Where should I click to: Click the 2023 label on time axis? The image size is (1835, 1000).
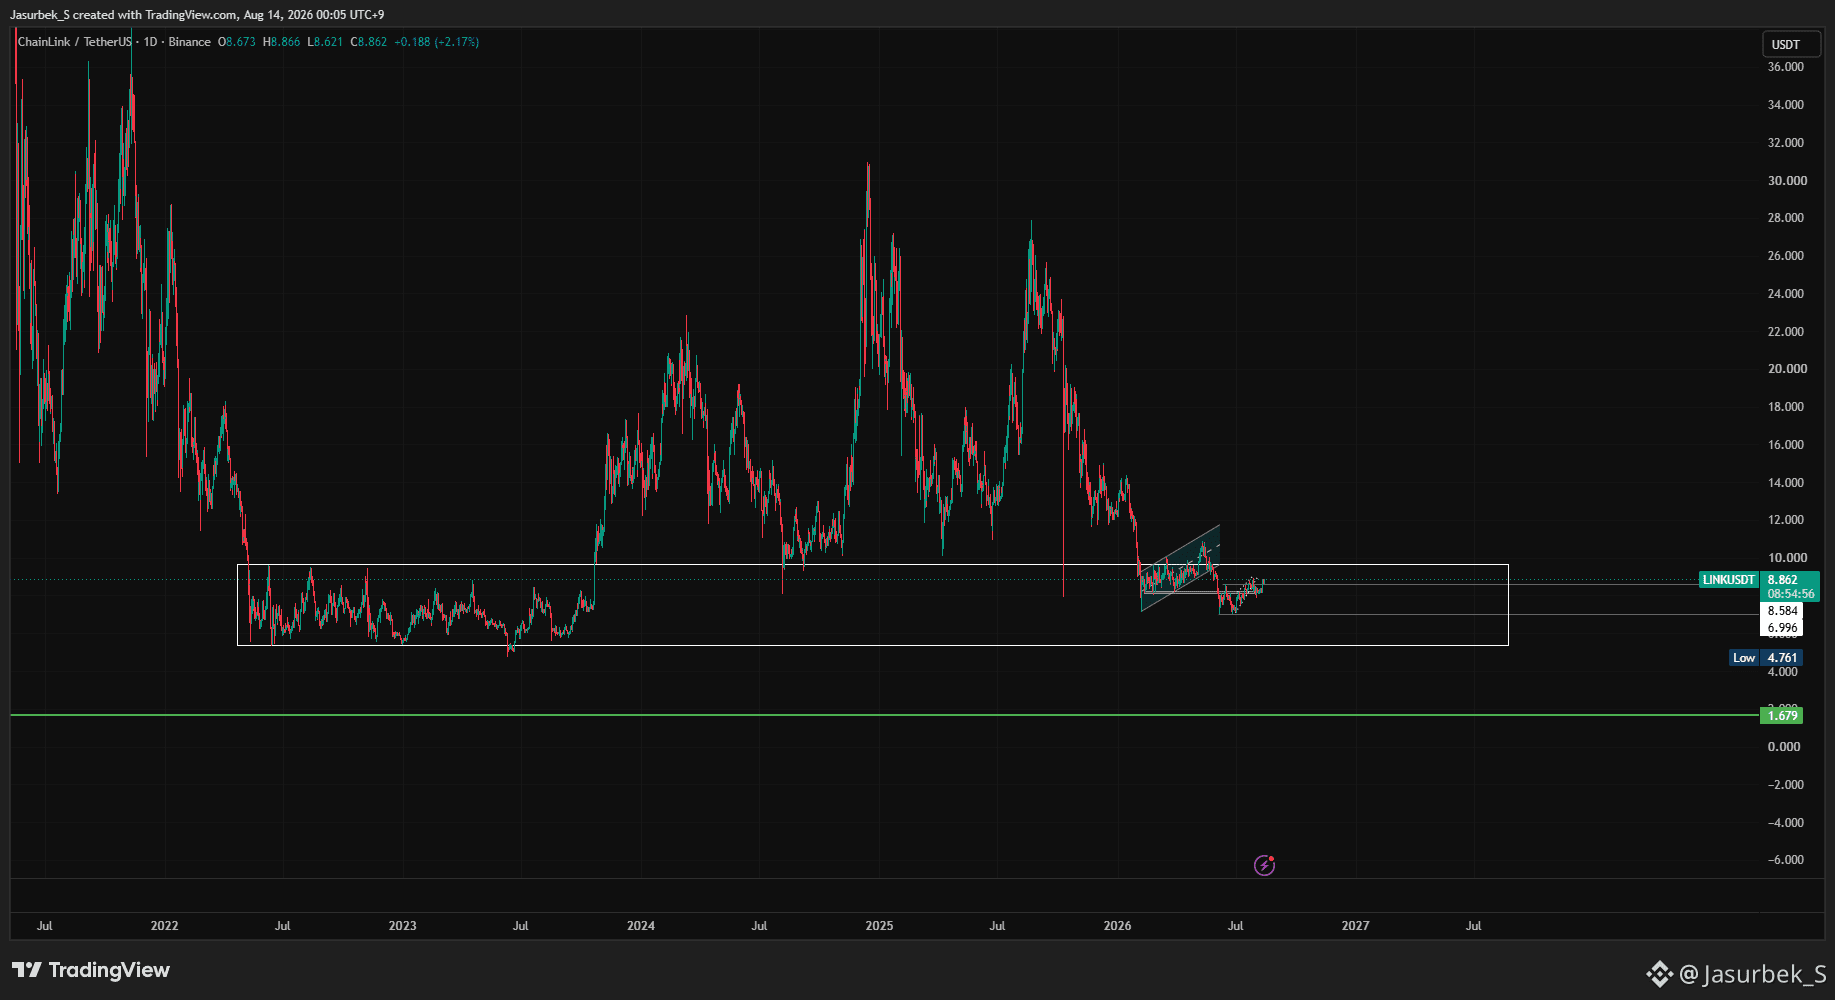pos(403,926)
